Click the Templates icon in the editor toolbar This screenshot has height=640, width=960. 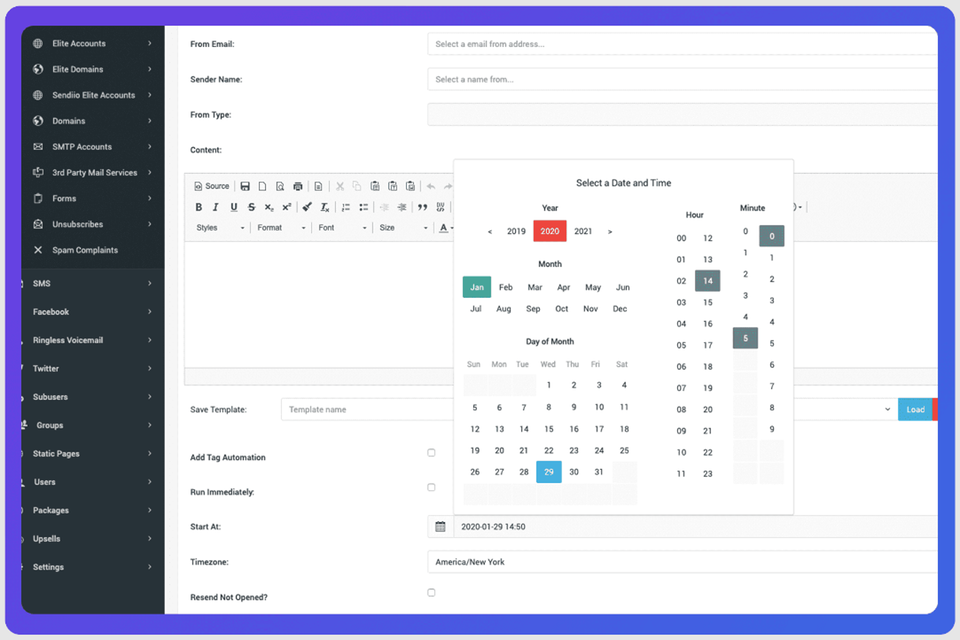(318, 186)
